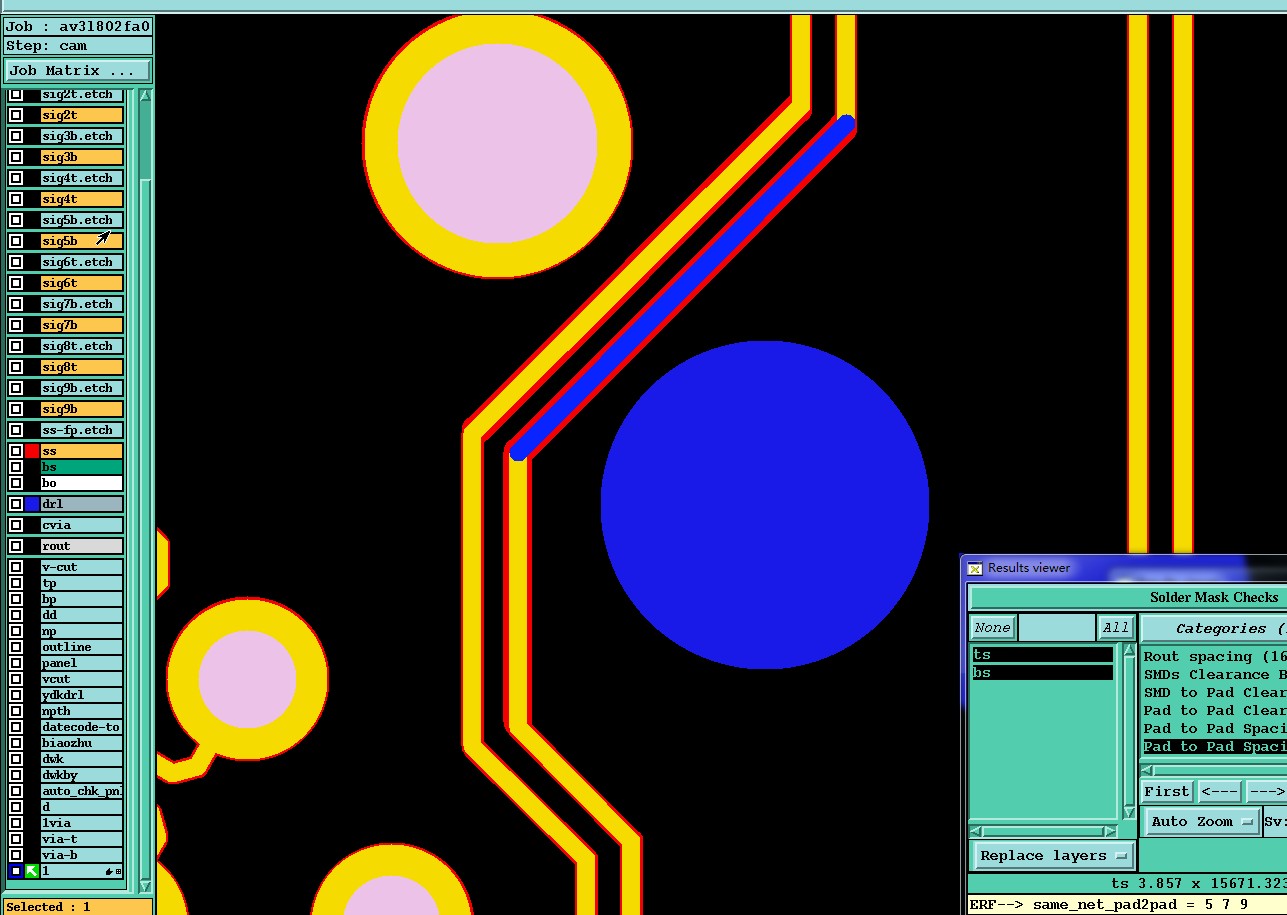1287x915 pixels.
Task: Select the sig9b layer name
Action: 82,409
